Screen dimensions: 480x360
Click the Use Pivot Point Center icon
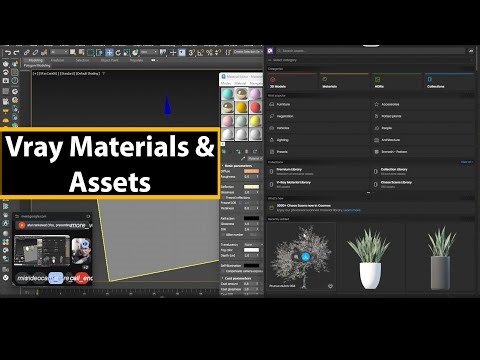pyautogui.click(x=163, y=52)
